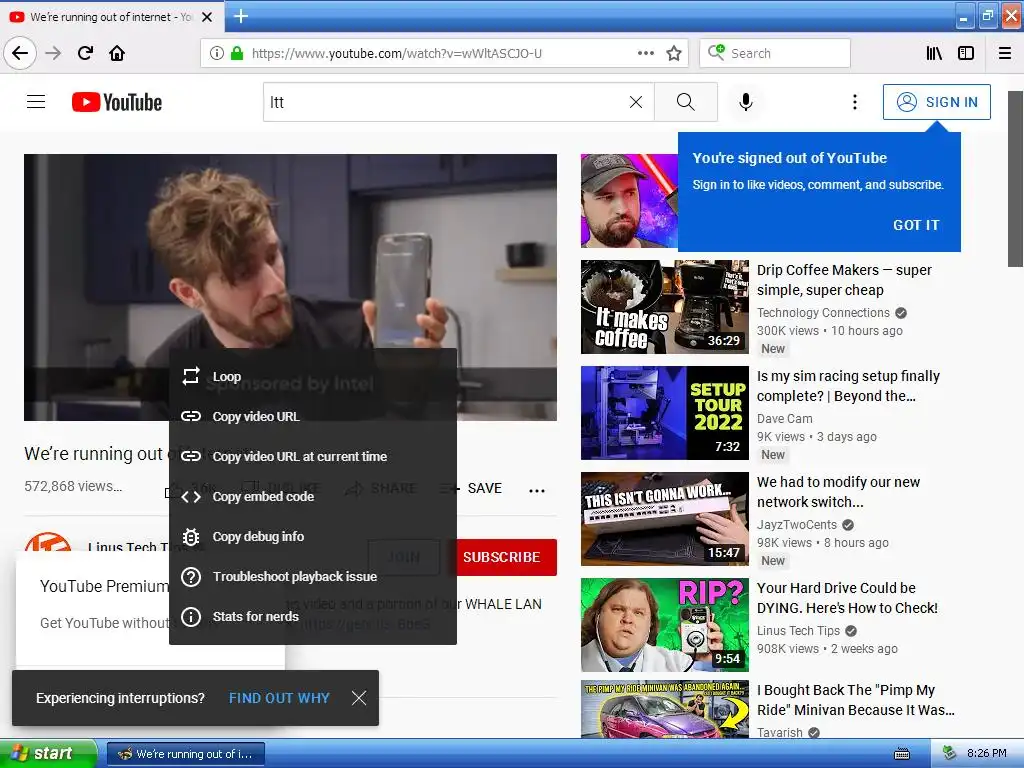Select the Firefox taskbar window button
The width and height of the screenshot is (1024, 768).
click(185, 754)
